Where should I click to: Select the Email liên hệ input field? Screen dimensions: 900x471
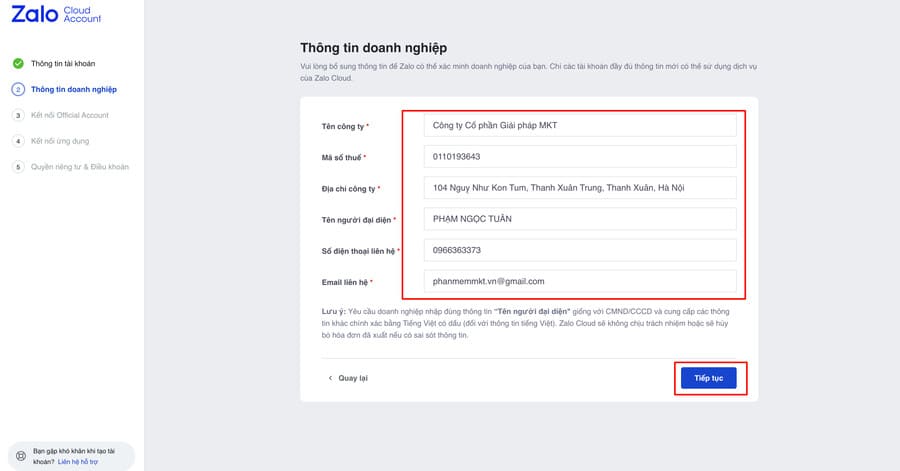coord(580,281)
